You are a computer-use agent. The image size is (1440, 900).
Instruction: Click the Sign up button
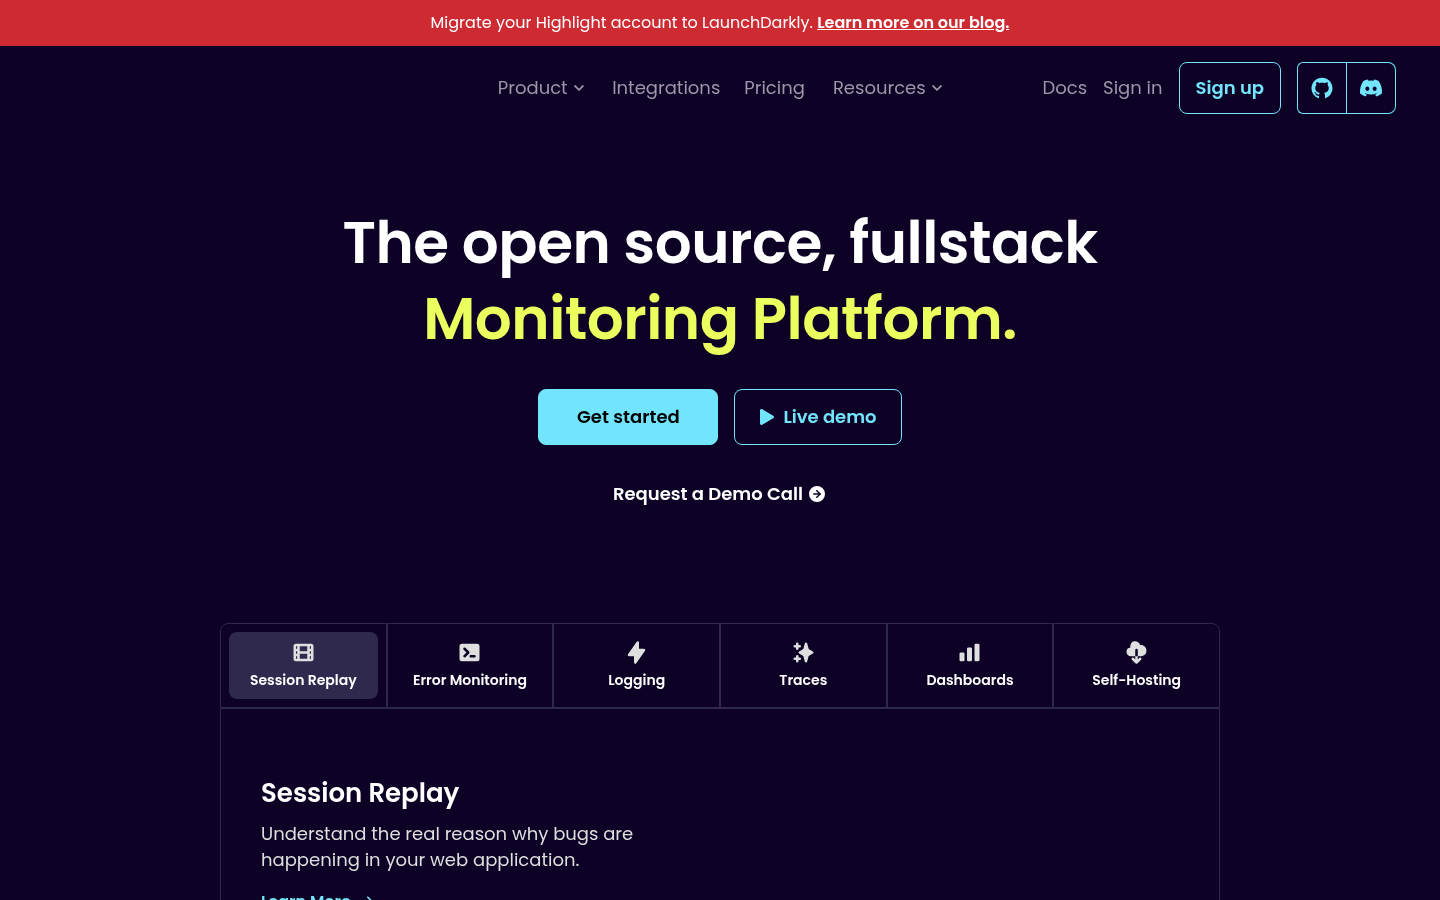pyautogui.click(x=1230, y=88)
